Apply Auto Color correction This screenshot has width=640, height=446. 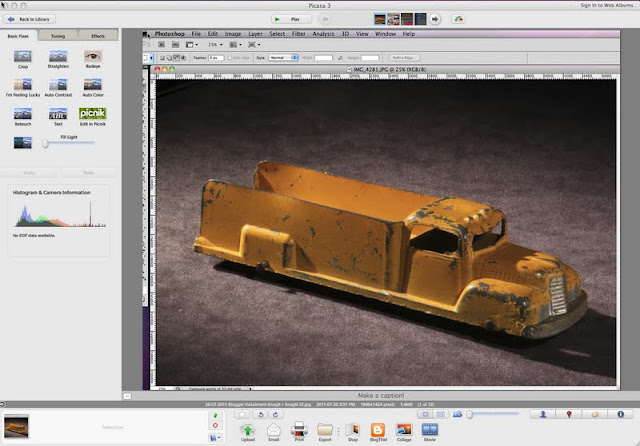coord(92,86)
